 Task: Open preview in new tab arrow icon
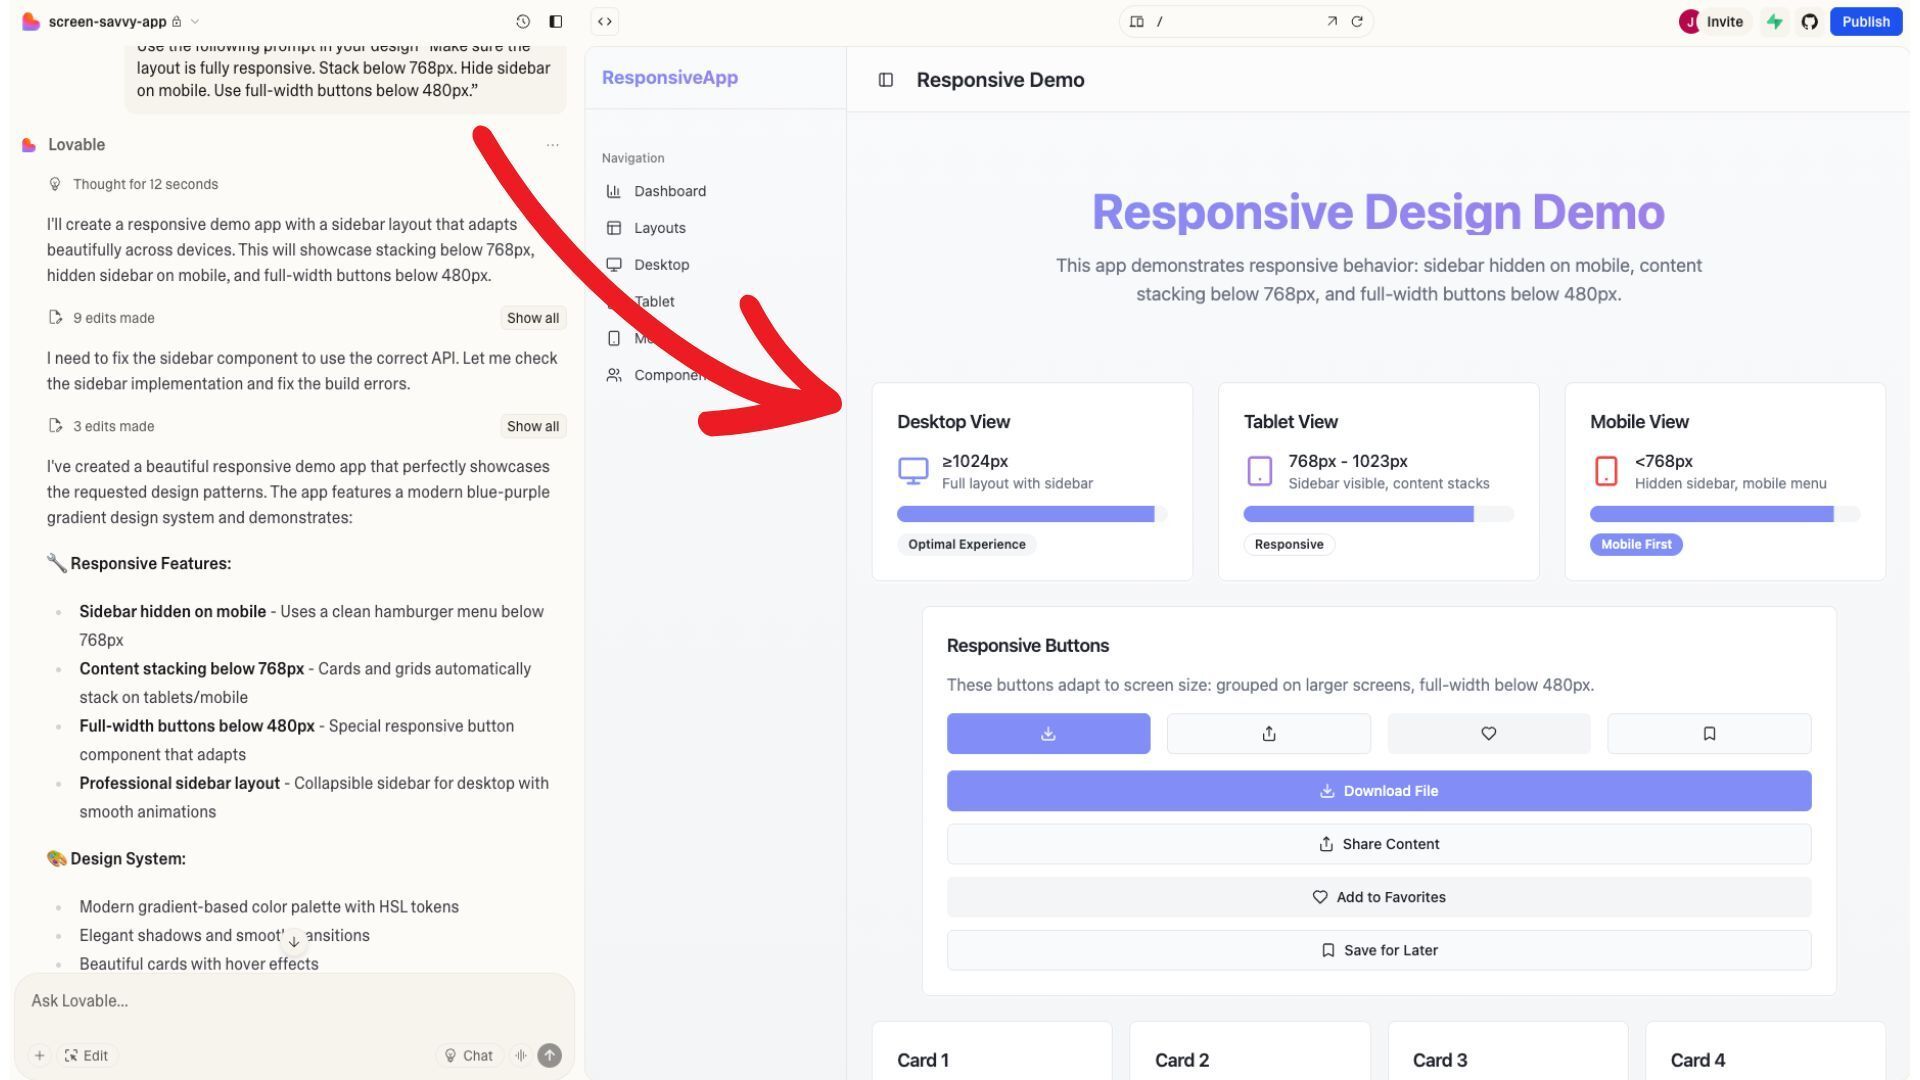(1331, 21)
